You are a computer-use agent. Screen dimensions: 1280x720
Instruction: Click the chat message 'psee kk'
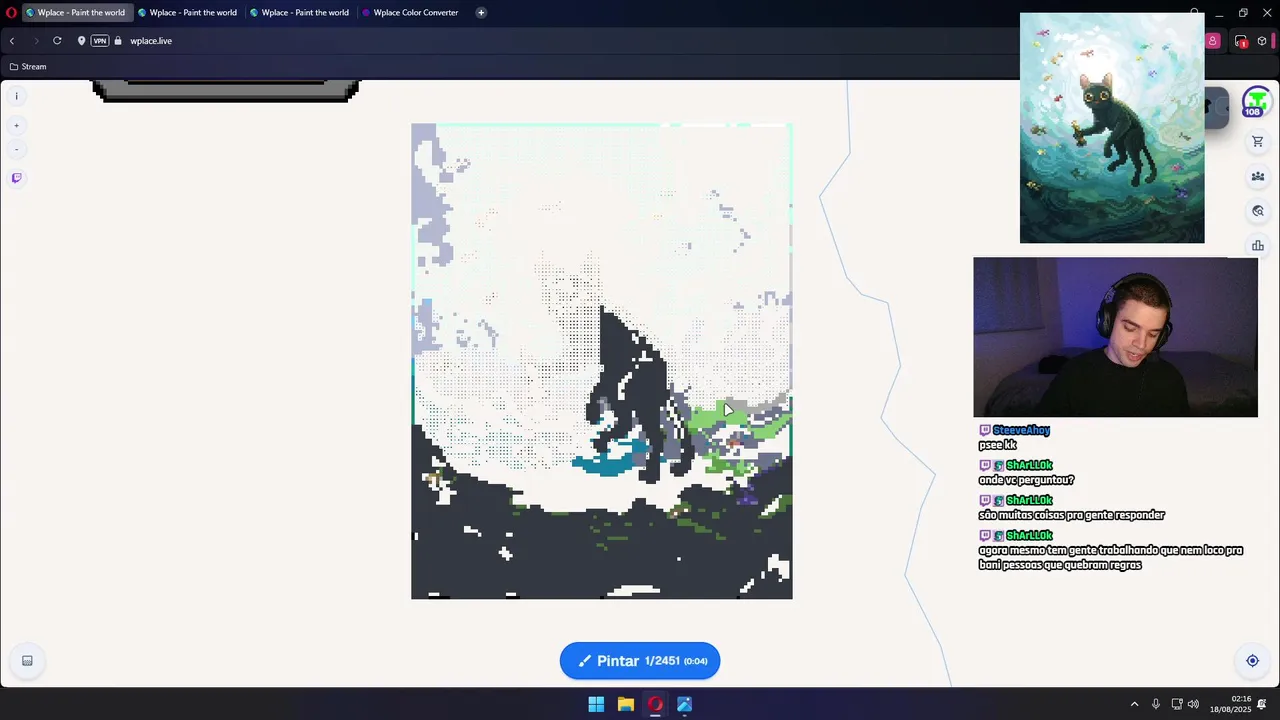(997, 445)
